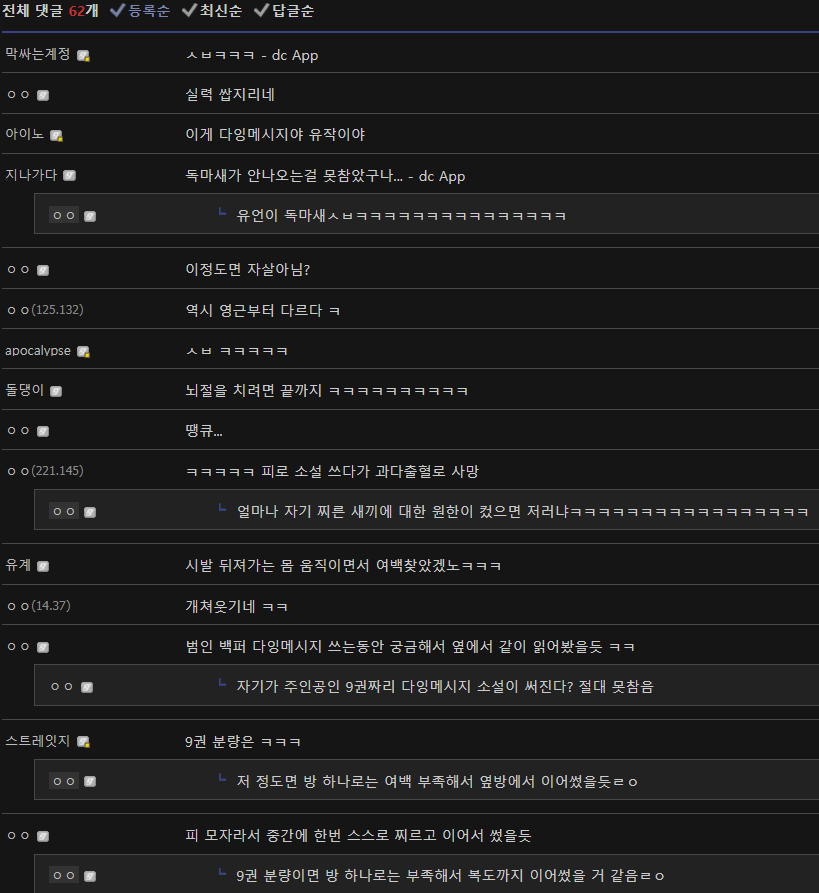Sort comments by 등록순

coord(140,11)
